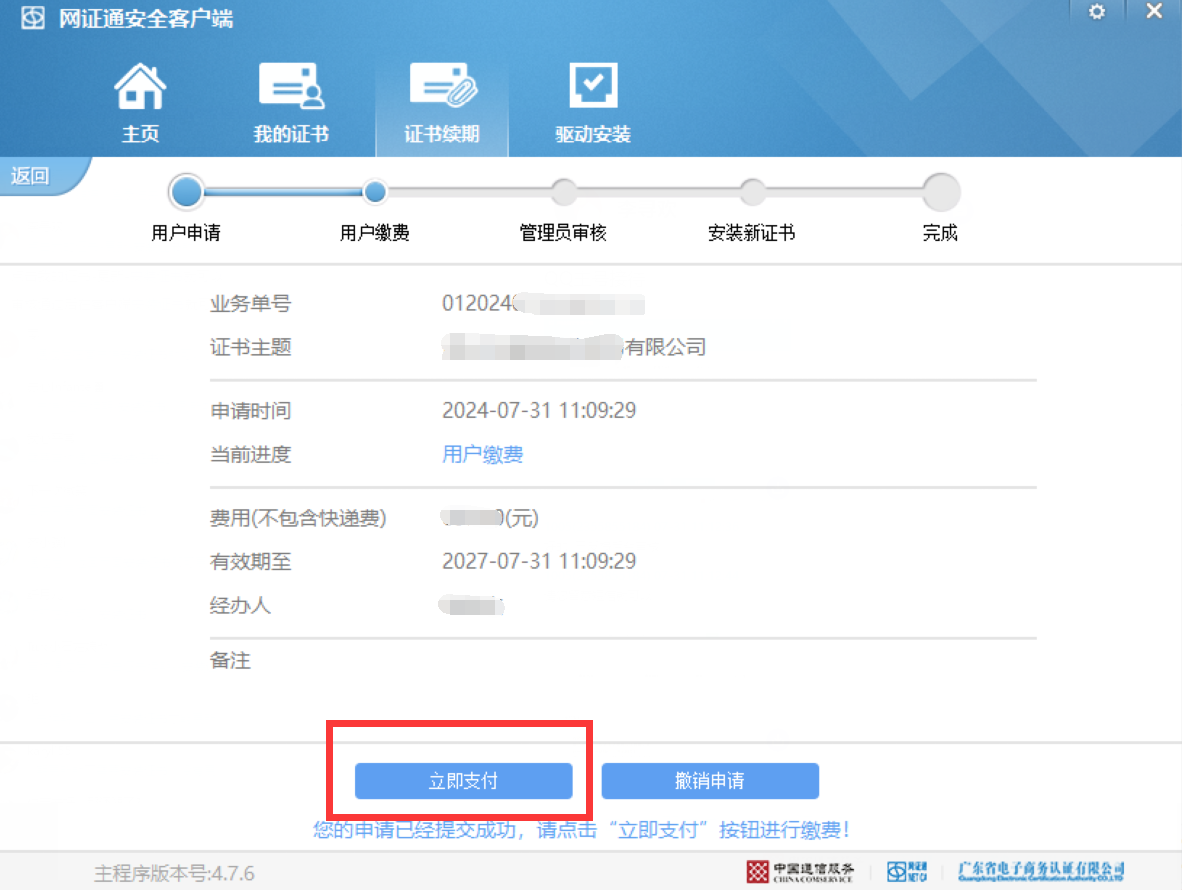The image size is (1182, 890).
Task: Close the client window
Action: [1154, 12]
